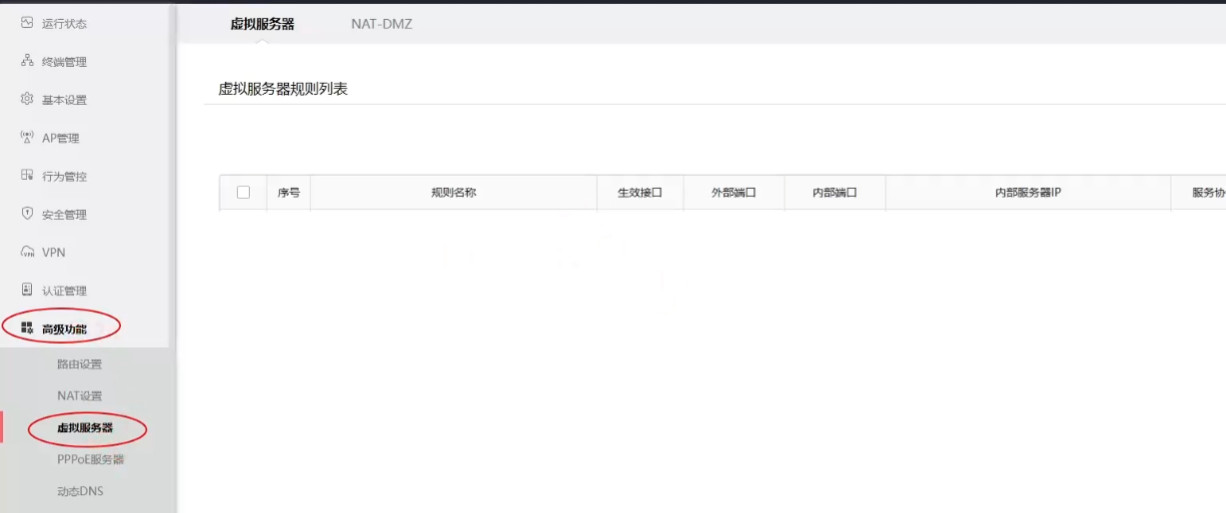Click the 终端管理 terminal icon

27,61
